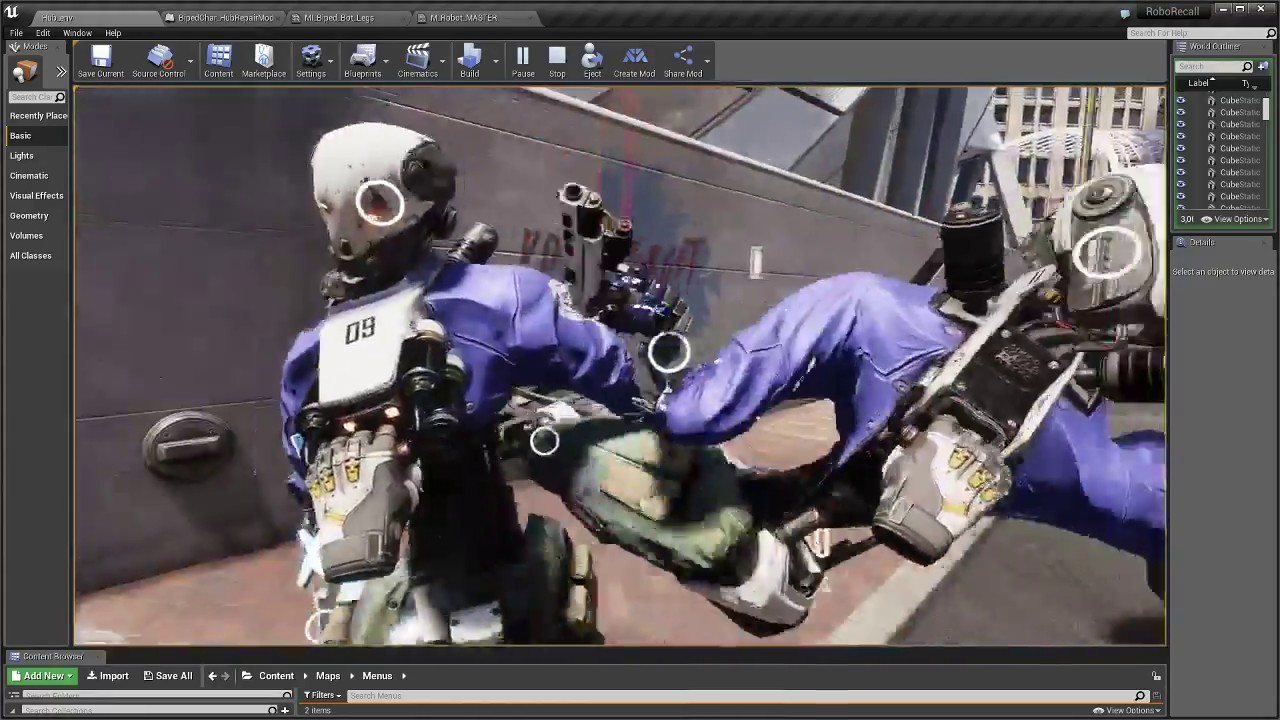
Task: Toggle visibility of the first CubeStatic actor
Action: [x=1181, y=100]
